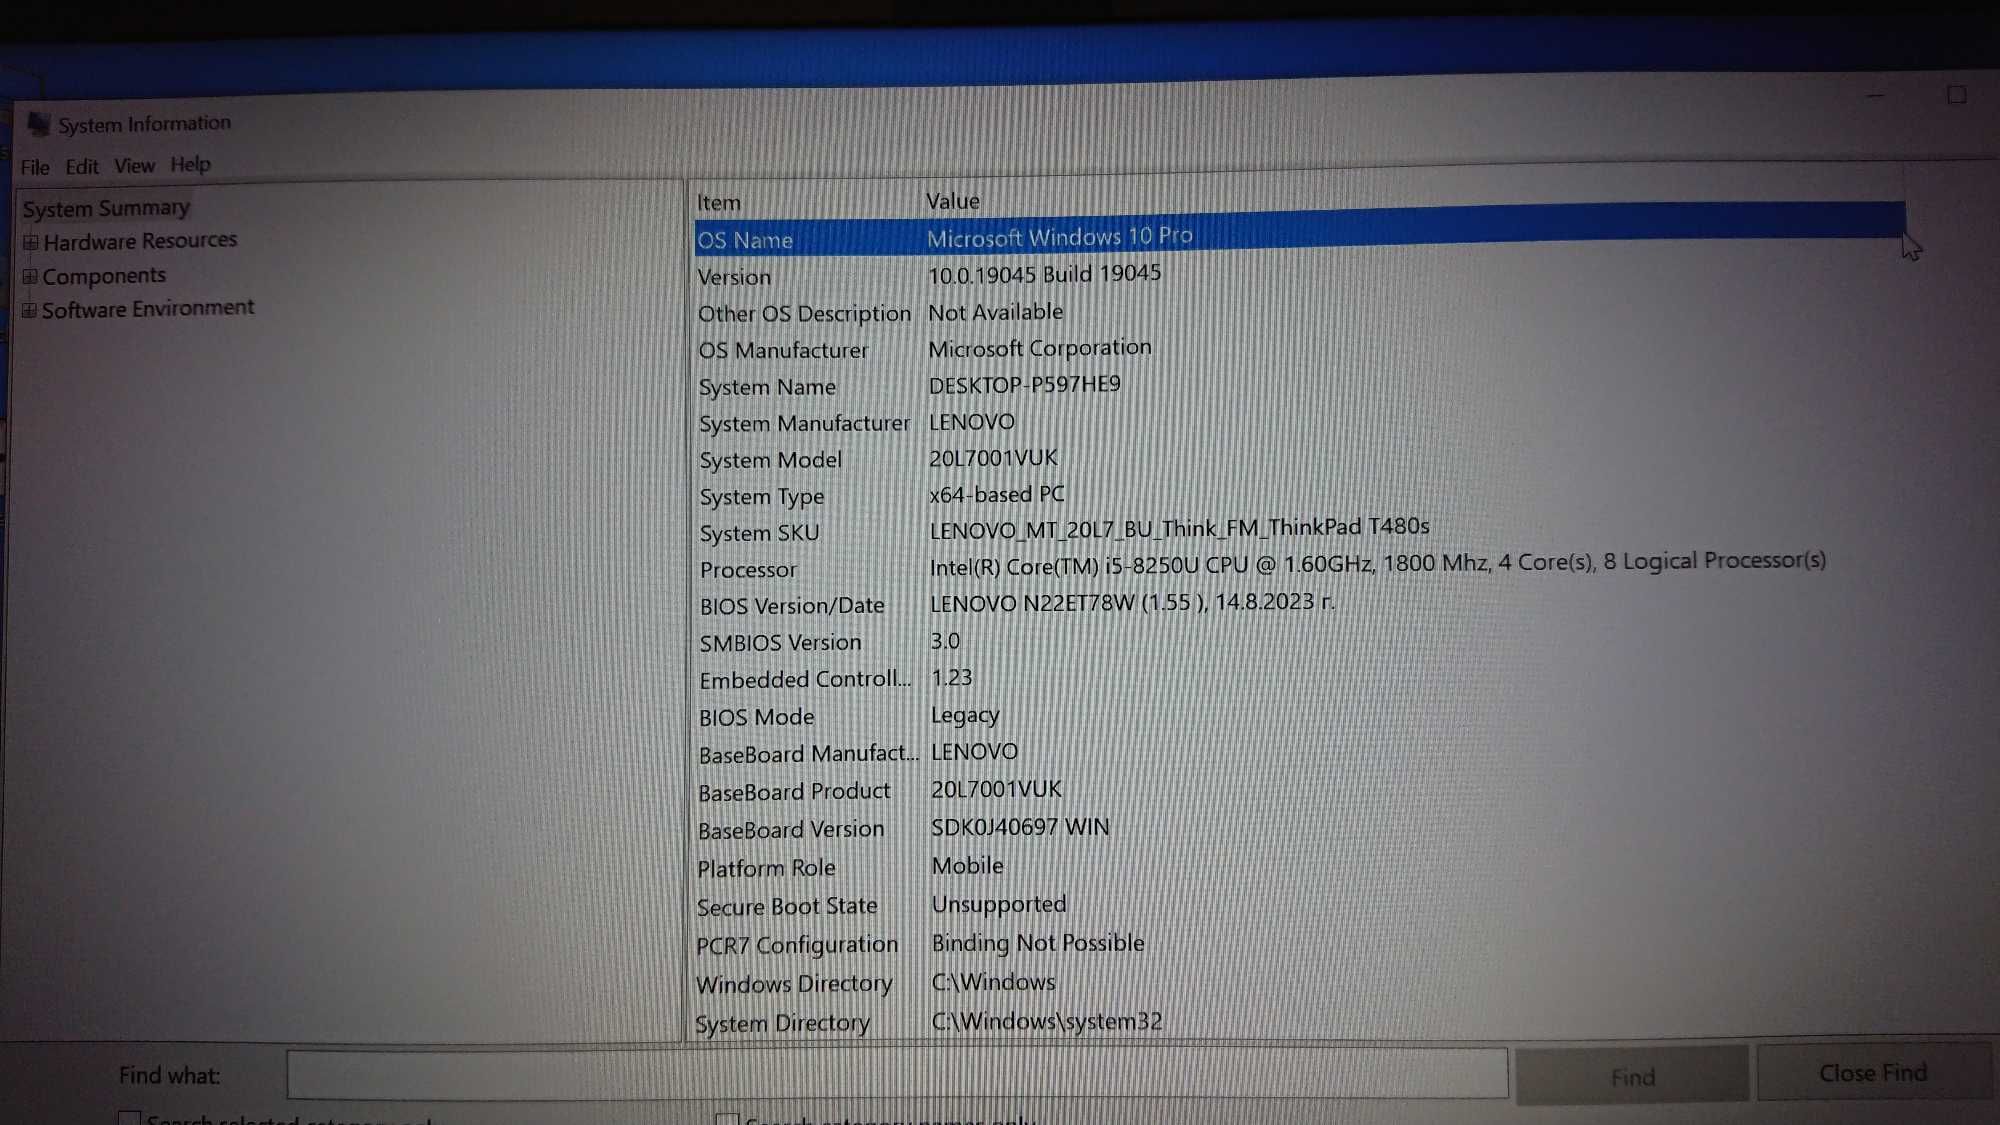The height and width of the screenshot is (1125, 2000).
Task: Click the Close Find button
Action: click(1871, 1074)
